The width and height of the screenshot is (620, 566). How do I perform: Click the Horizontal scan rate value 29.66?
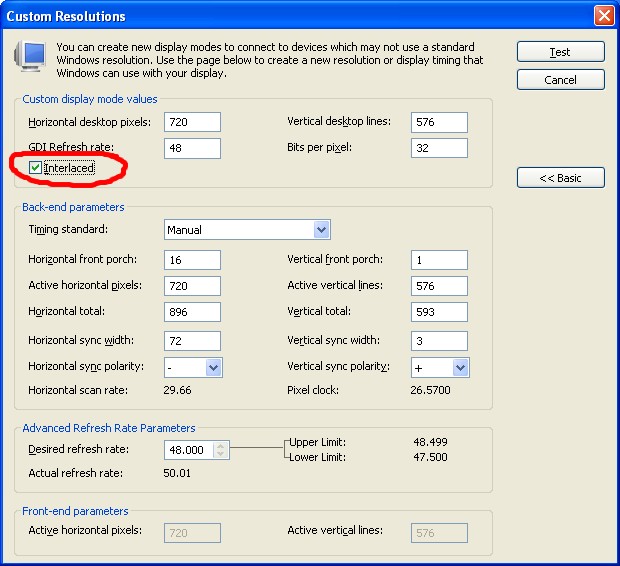[177, 390]
